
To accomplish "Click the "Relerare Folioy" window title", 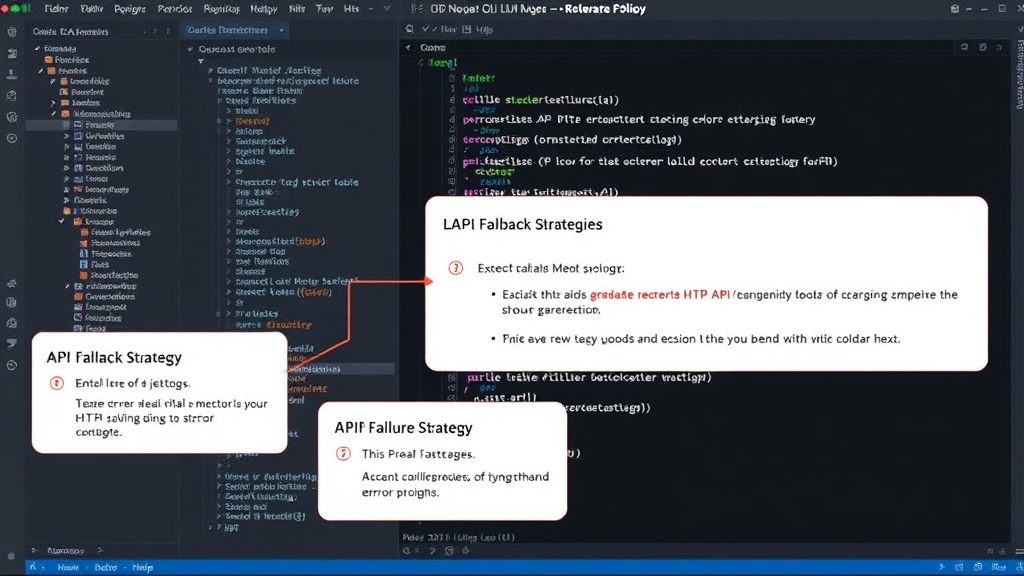I will tap(605, 9).
